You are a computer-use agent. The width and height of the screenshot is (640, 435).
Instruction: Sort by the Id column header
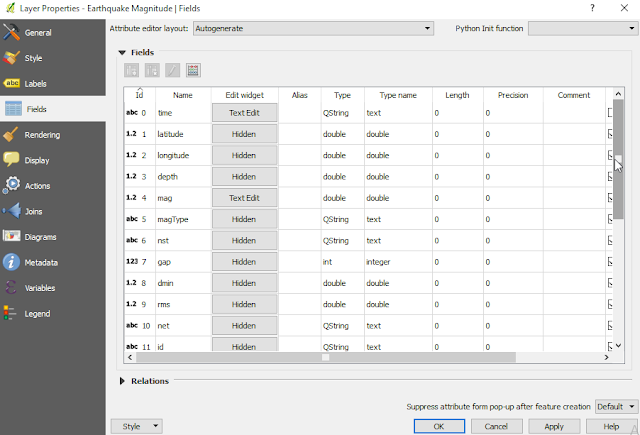[140, 95]
